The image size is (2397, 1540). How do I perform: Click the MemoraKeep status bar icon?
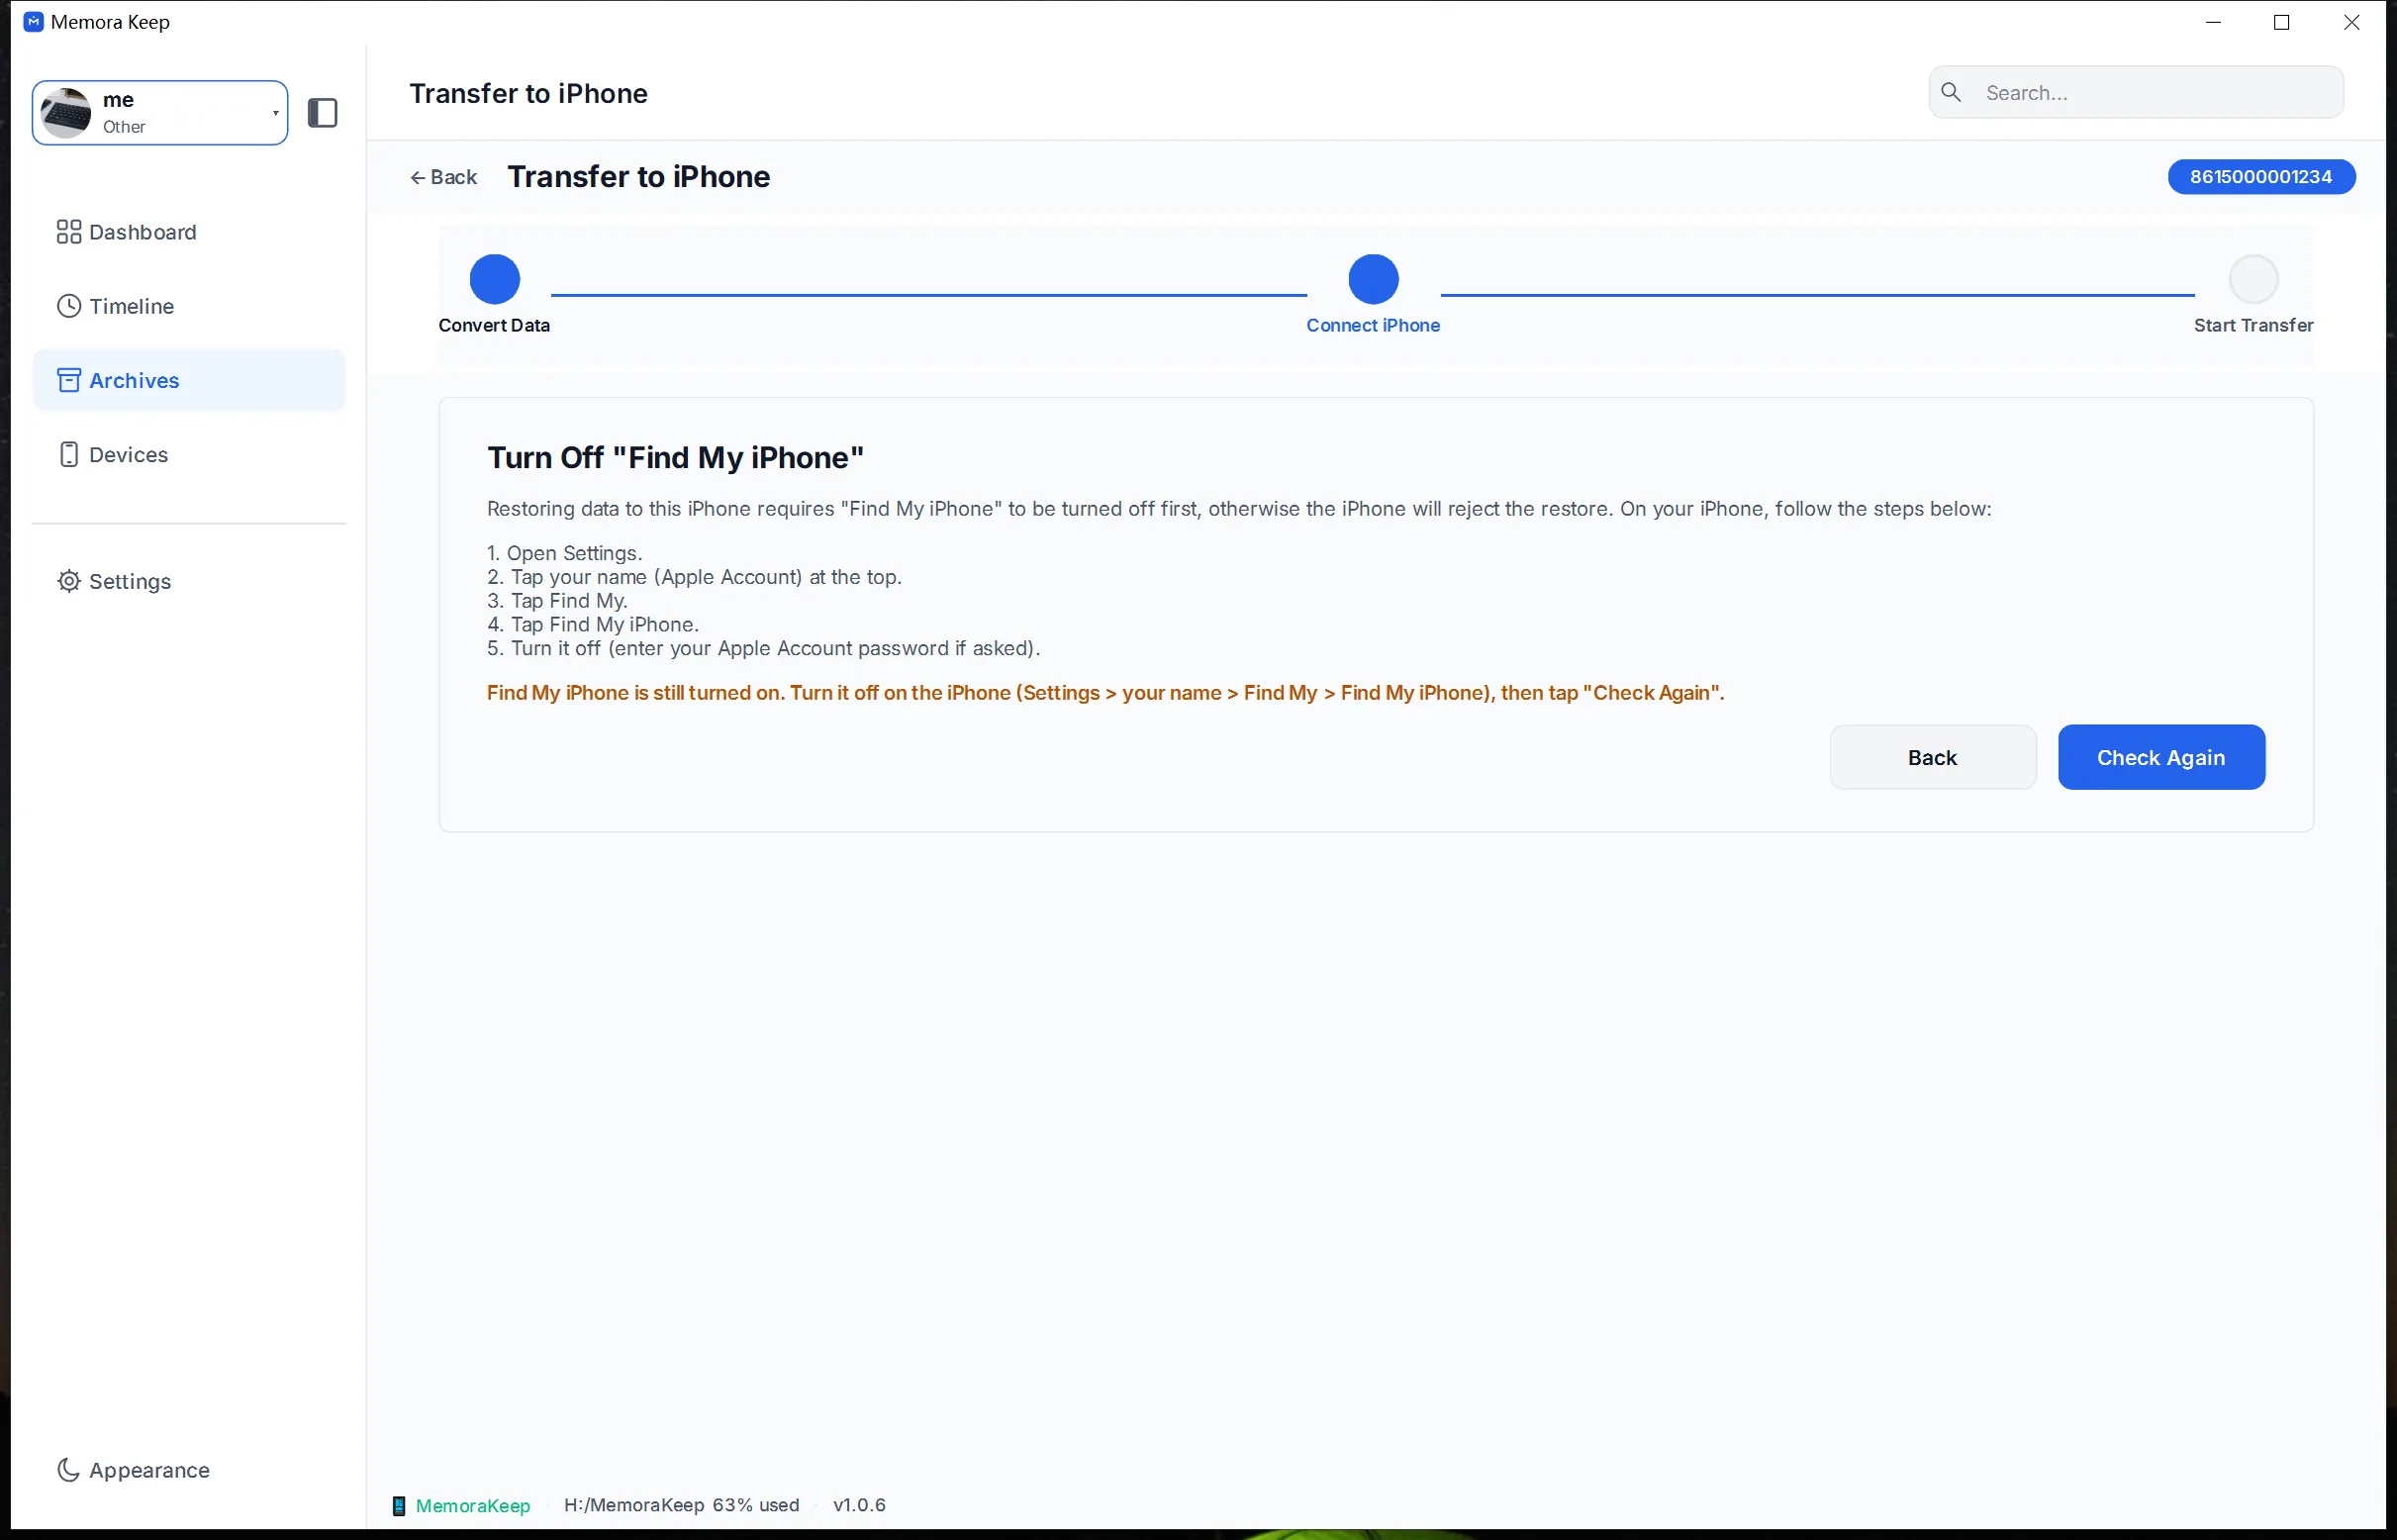pos(398,1505)
